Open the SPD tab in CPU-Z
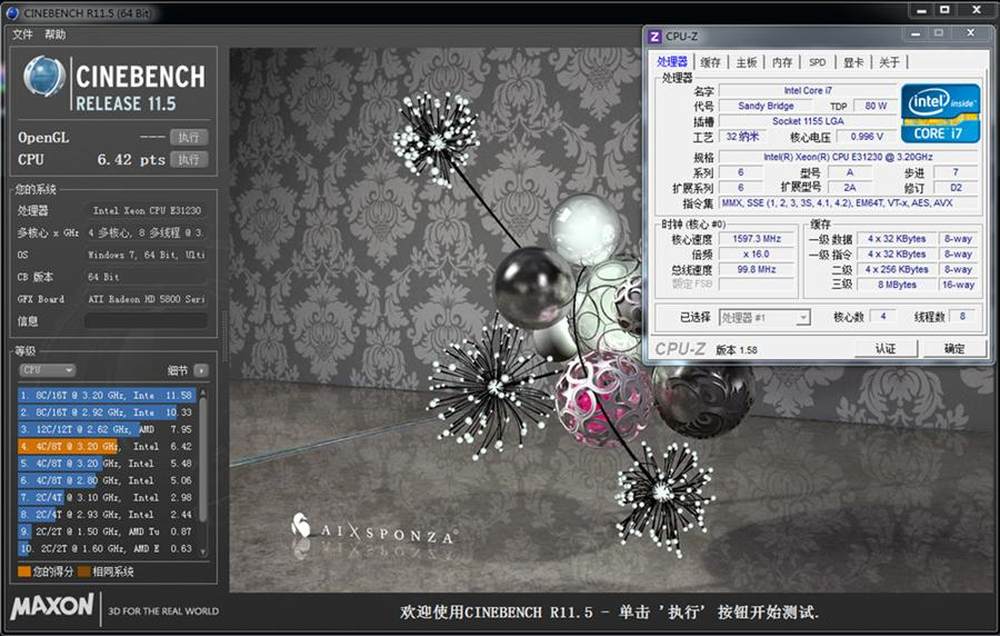Image resolution: width=1000 pixels, height=636 pixels. 817,62
